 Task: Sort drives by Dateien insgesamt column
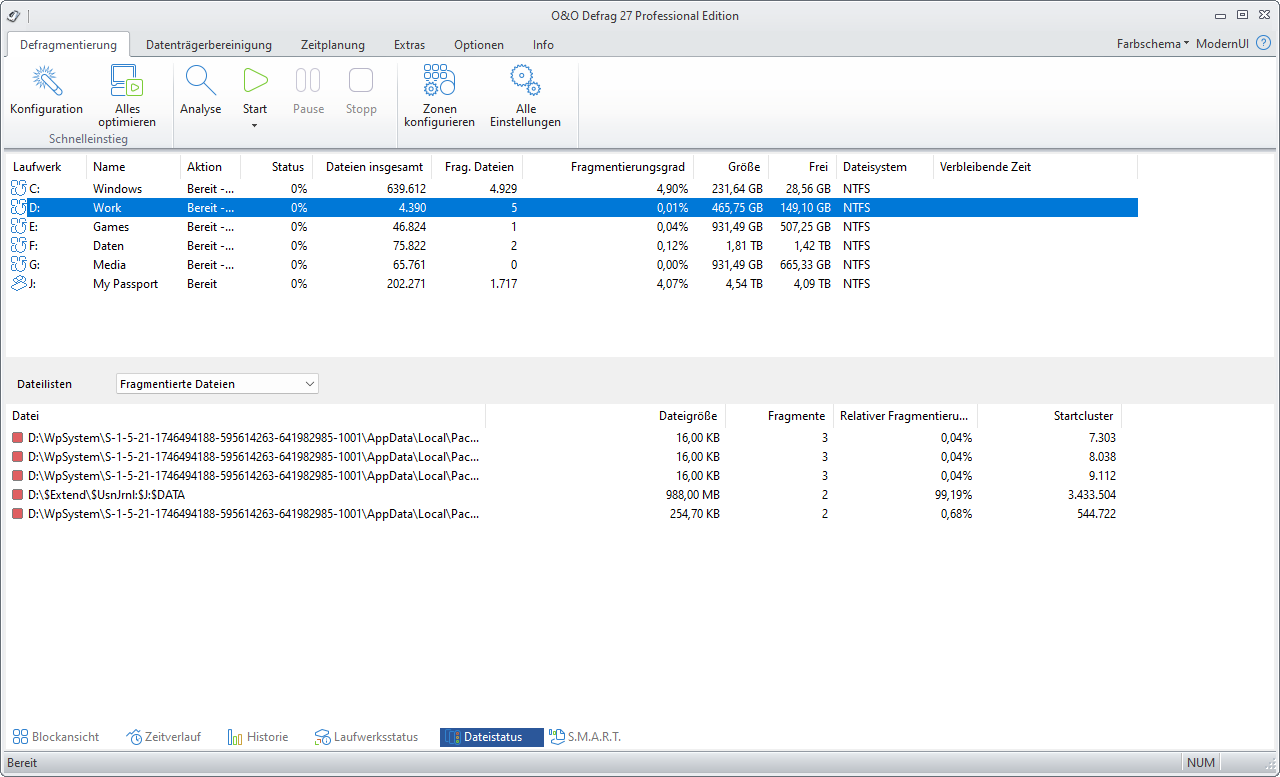(x=373, y=167)
